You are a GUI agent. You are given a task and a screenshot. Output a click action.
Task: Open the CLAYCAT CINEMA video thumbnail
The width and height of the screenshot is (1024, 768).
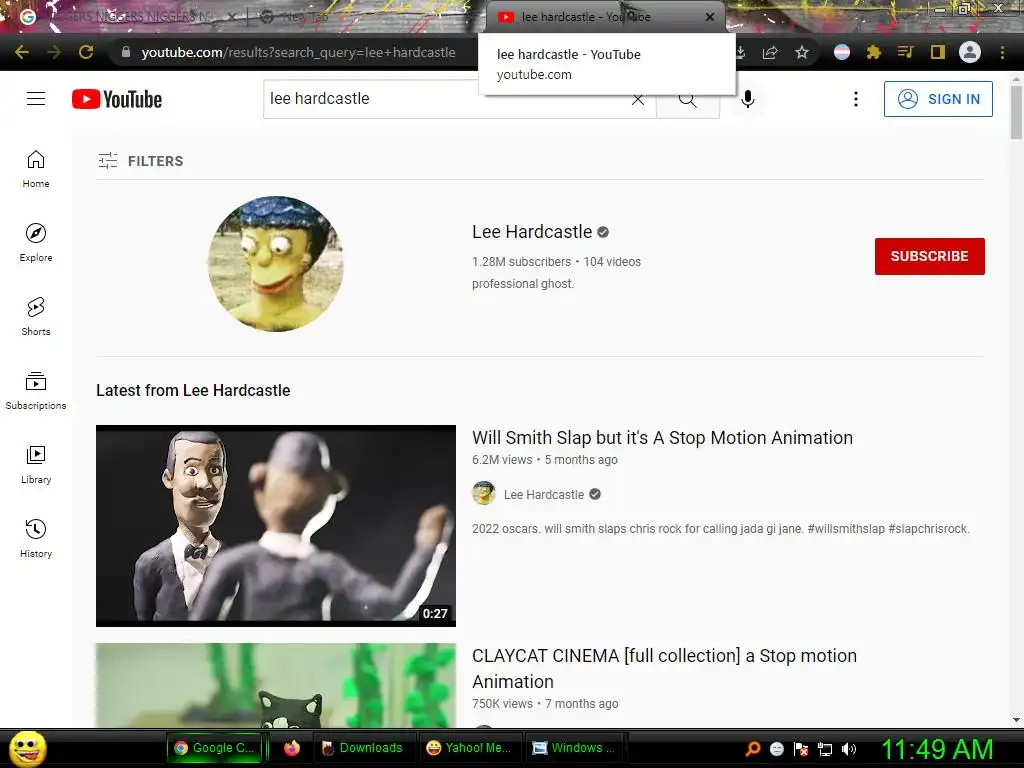coord(276,686)
